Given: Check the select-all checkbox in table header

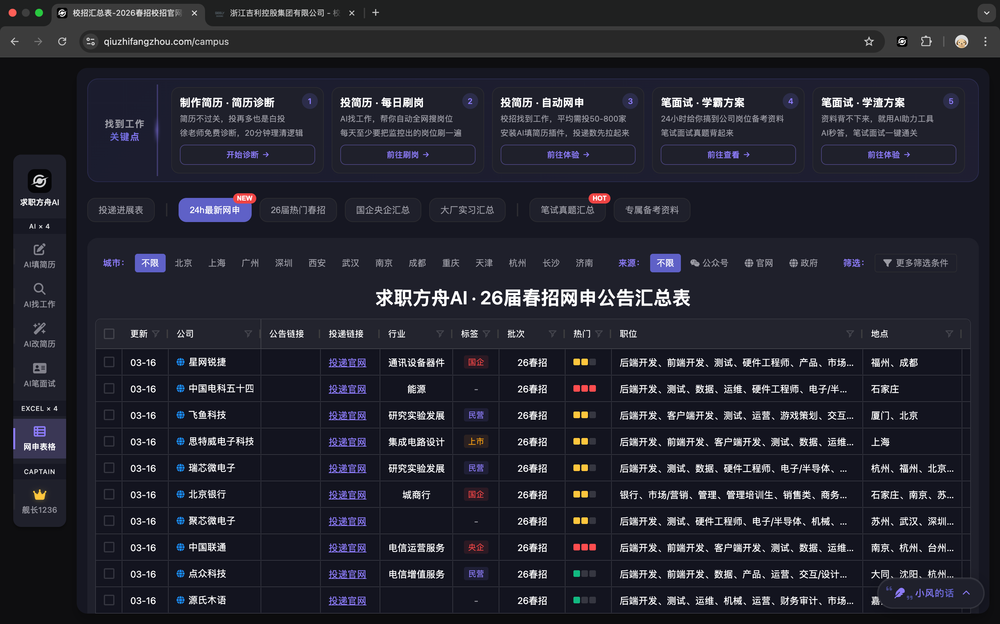Looking at the screenshot, I should 109,334.
